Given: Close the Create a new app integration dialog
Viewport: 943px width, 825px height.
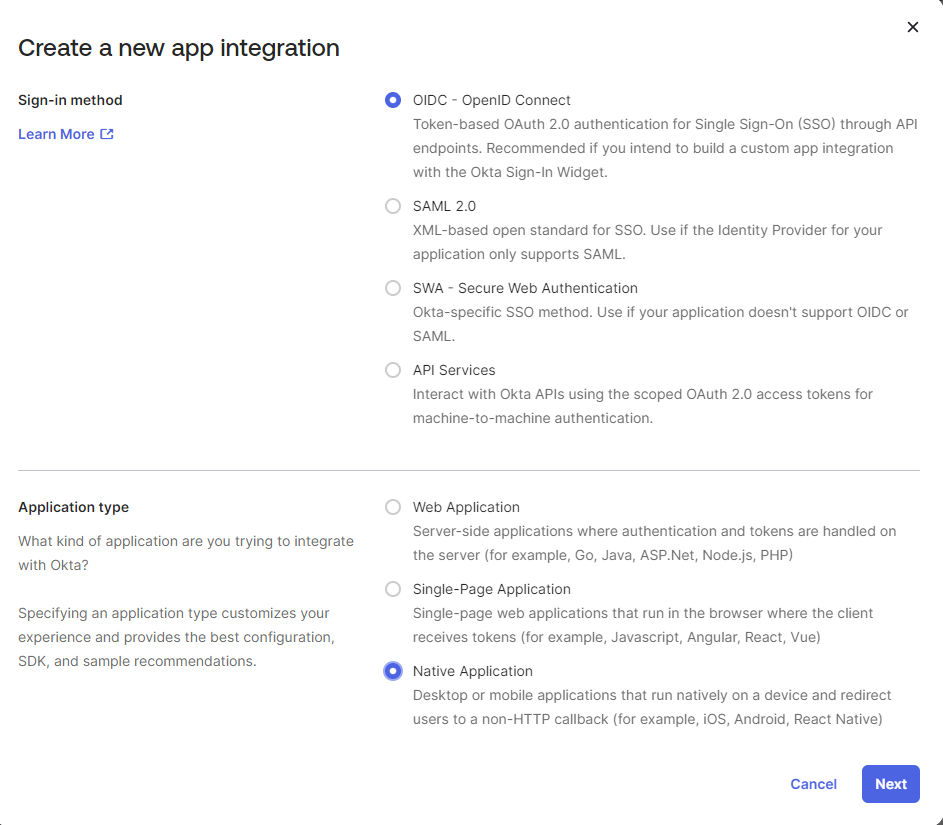Looking at the screenshot, I should click(x=912, y=27).
